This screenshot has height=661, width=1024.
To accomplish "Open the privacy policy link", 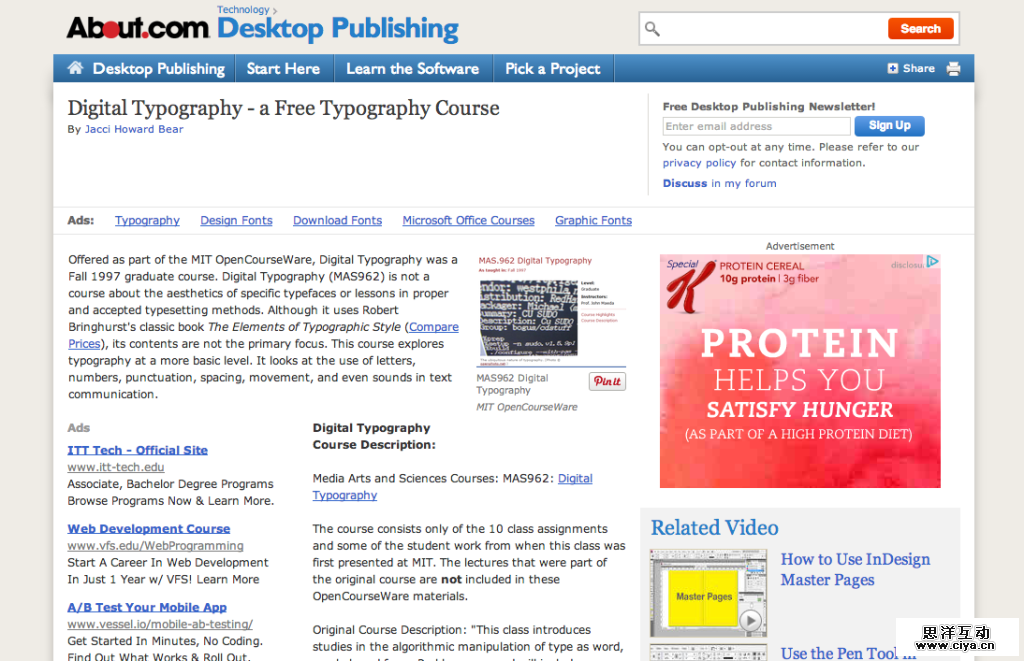I will (x=699, y=163).
